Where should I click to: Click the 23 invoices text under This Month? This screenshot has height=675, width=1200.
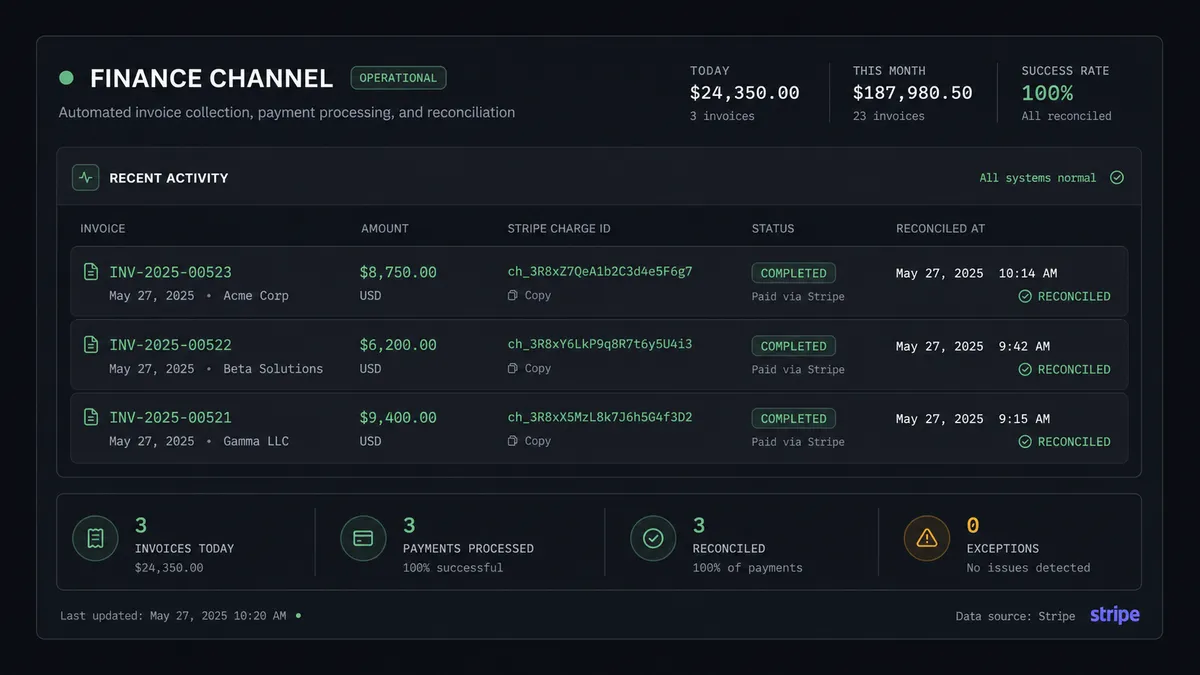point(889,116)
